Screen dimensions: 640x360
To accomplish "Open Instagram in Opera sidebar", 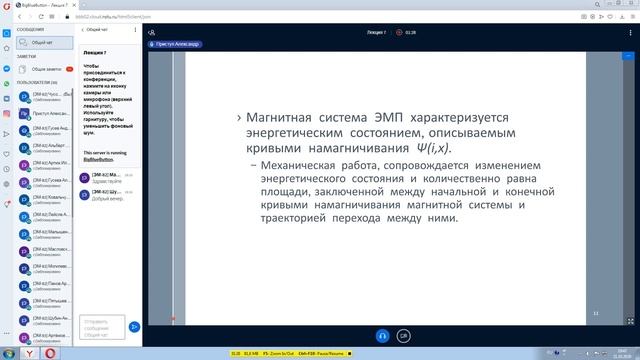I will pyautogui.click(x=7, y=114).
